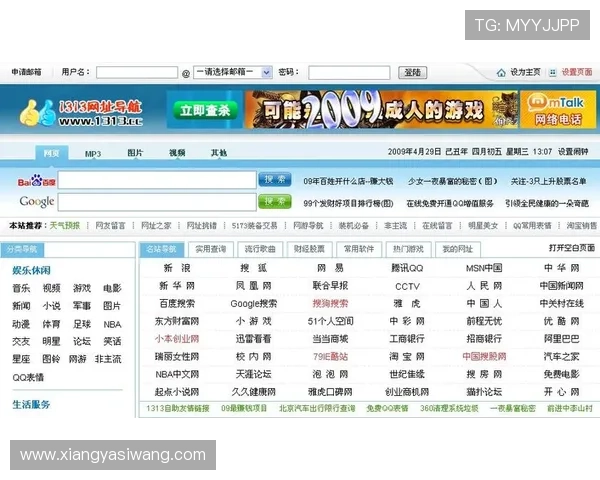
Task: Focus the Baidu search box
Action: 157,180
